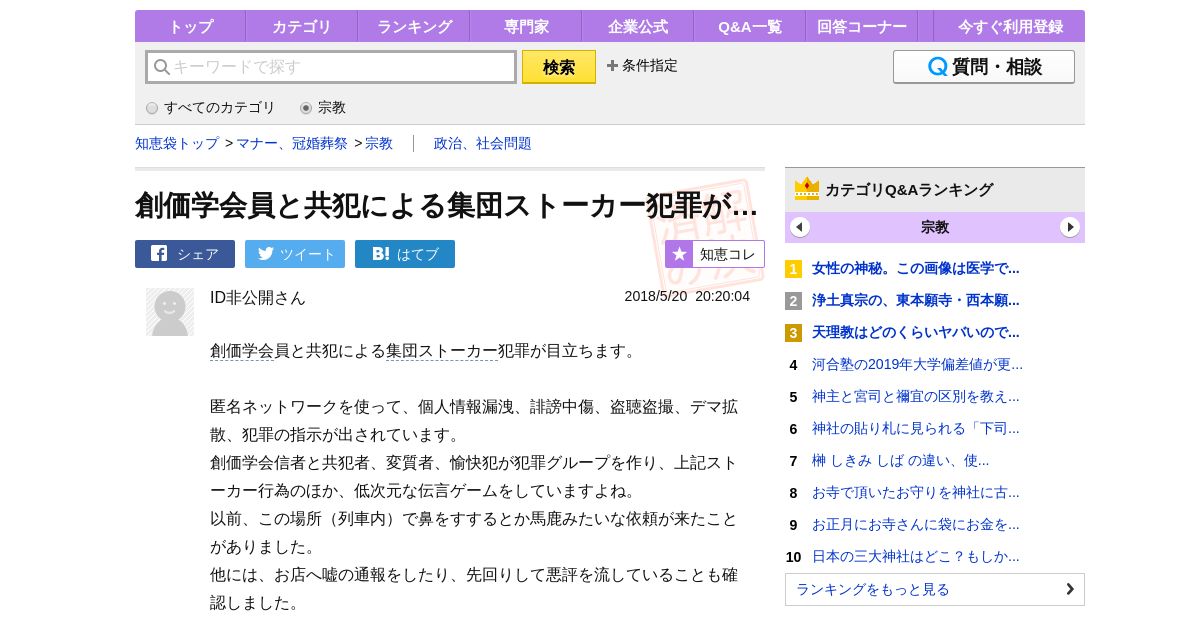
Task: Expand the 条件指定 search conditions
Action: click(642, 66)
